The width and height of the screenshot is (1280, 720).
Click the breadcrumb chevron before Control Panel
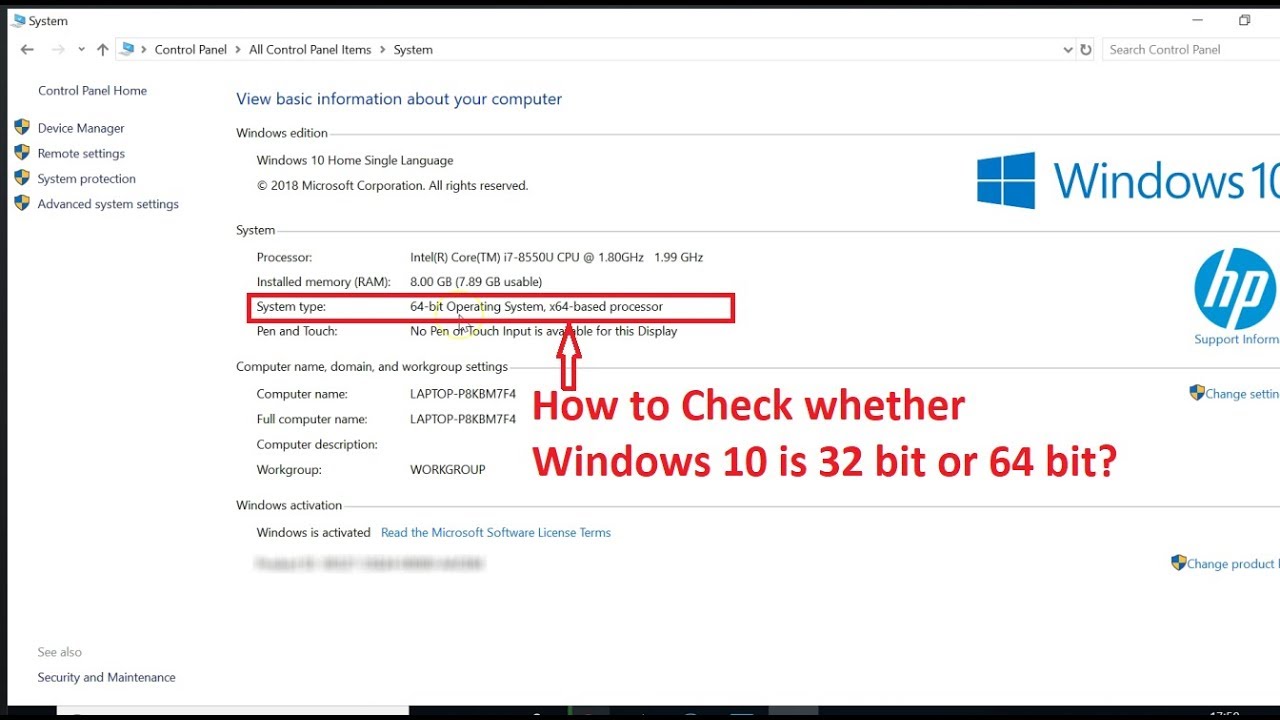(x=144, y=49)
